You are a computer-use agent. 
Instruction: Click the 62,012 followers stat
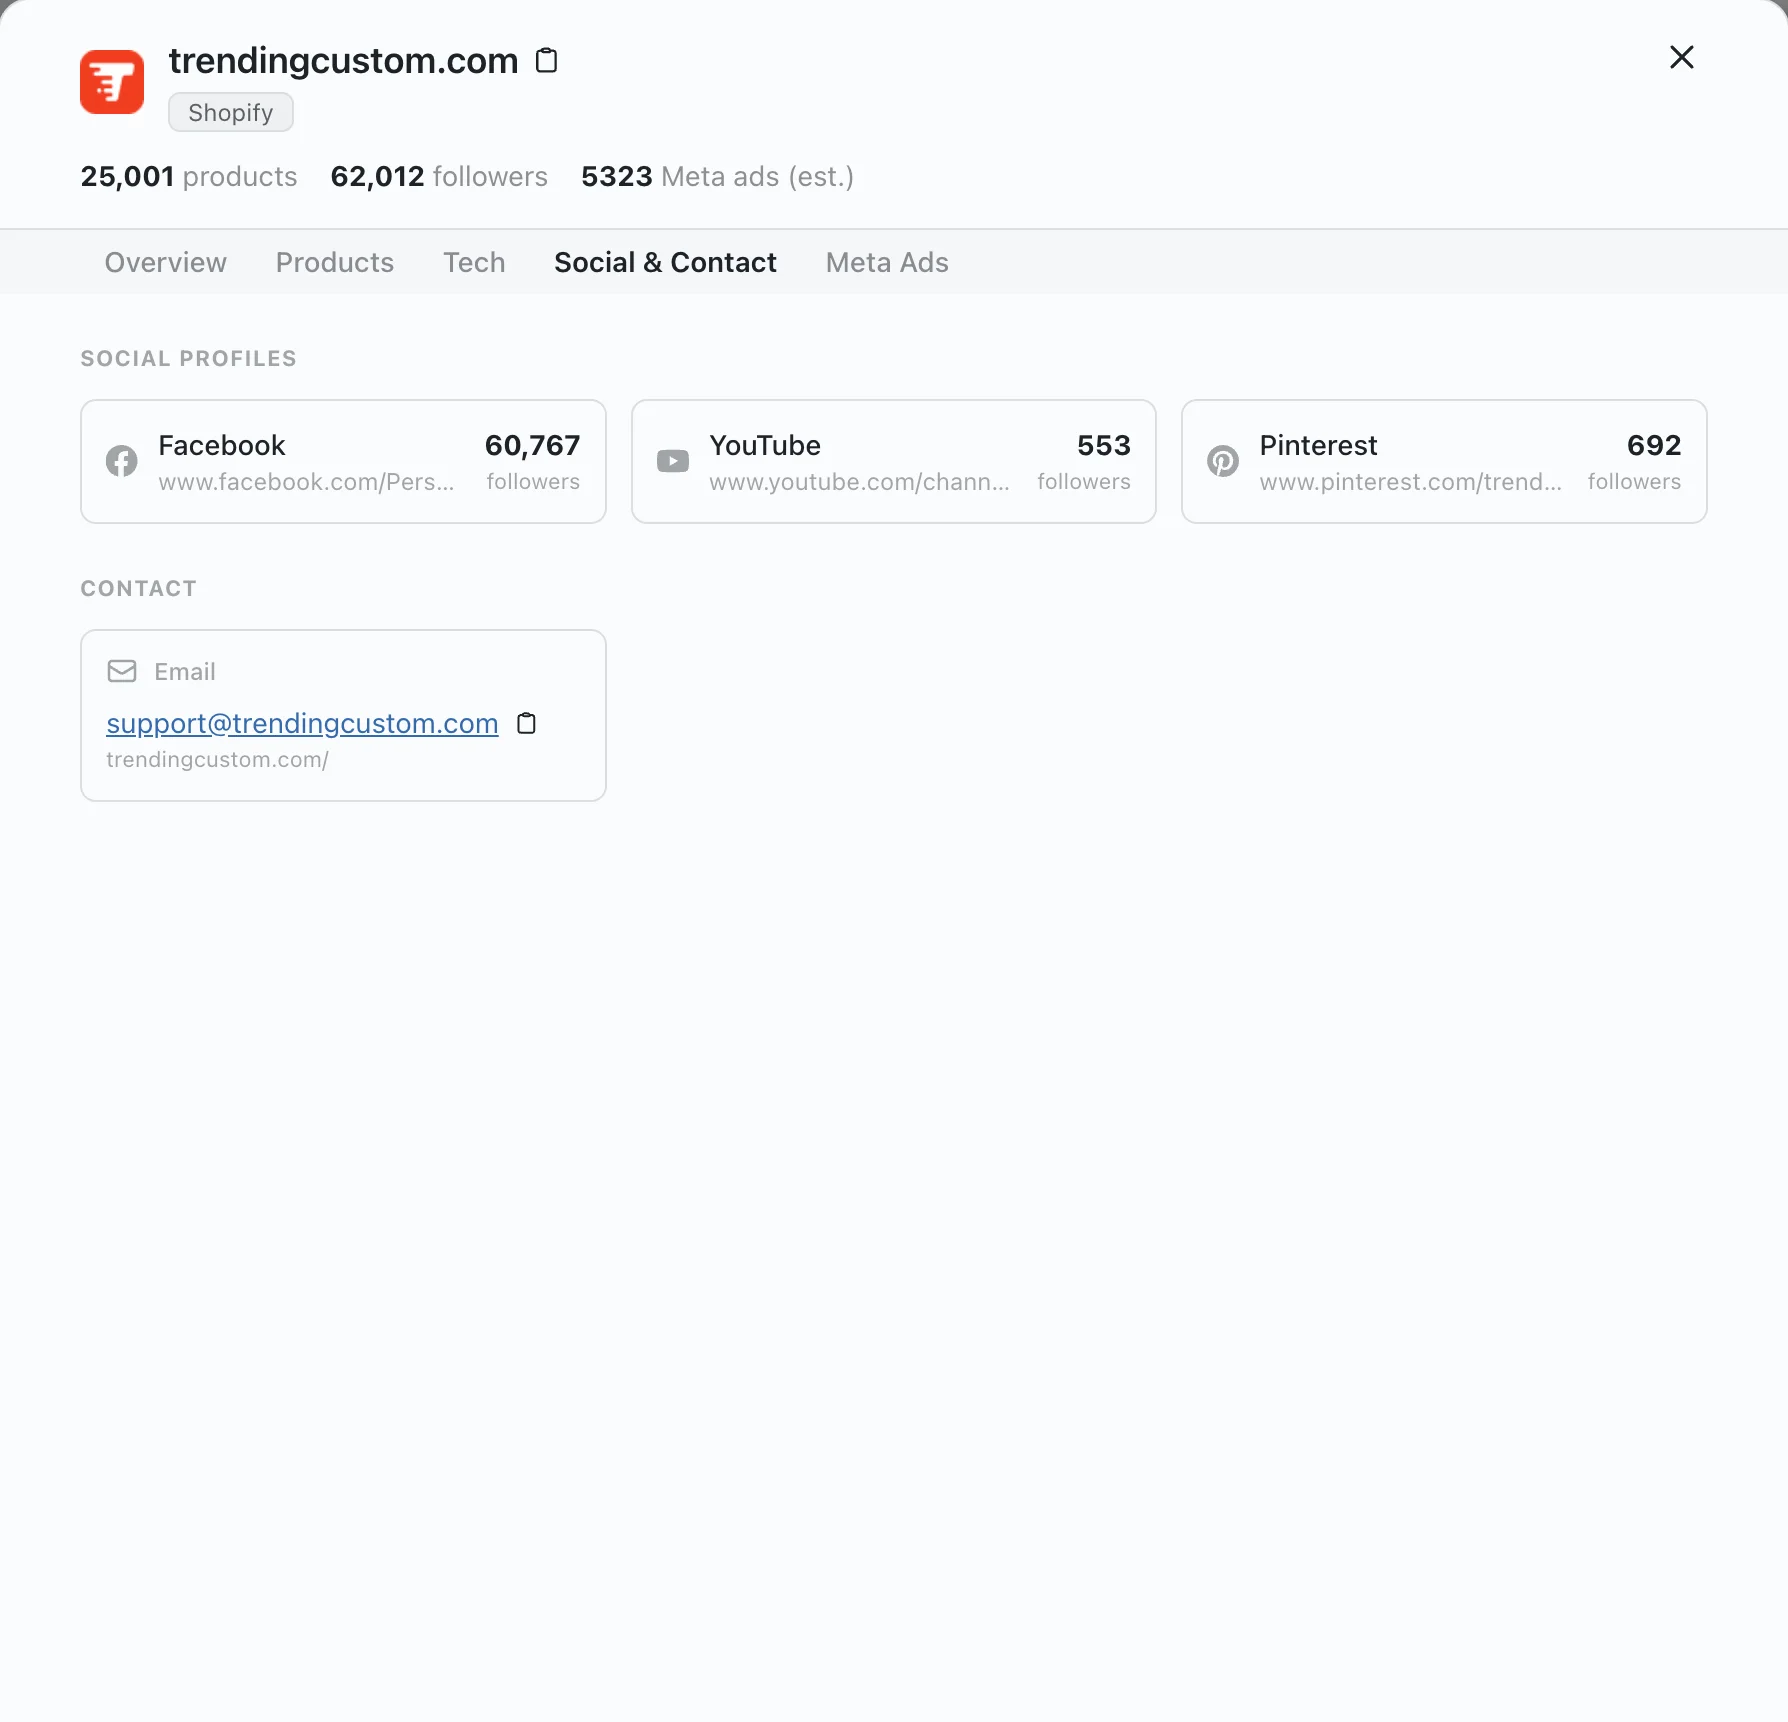438,176
